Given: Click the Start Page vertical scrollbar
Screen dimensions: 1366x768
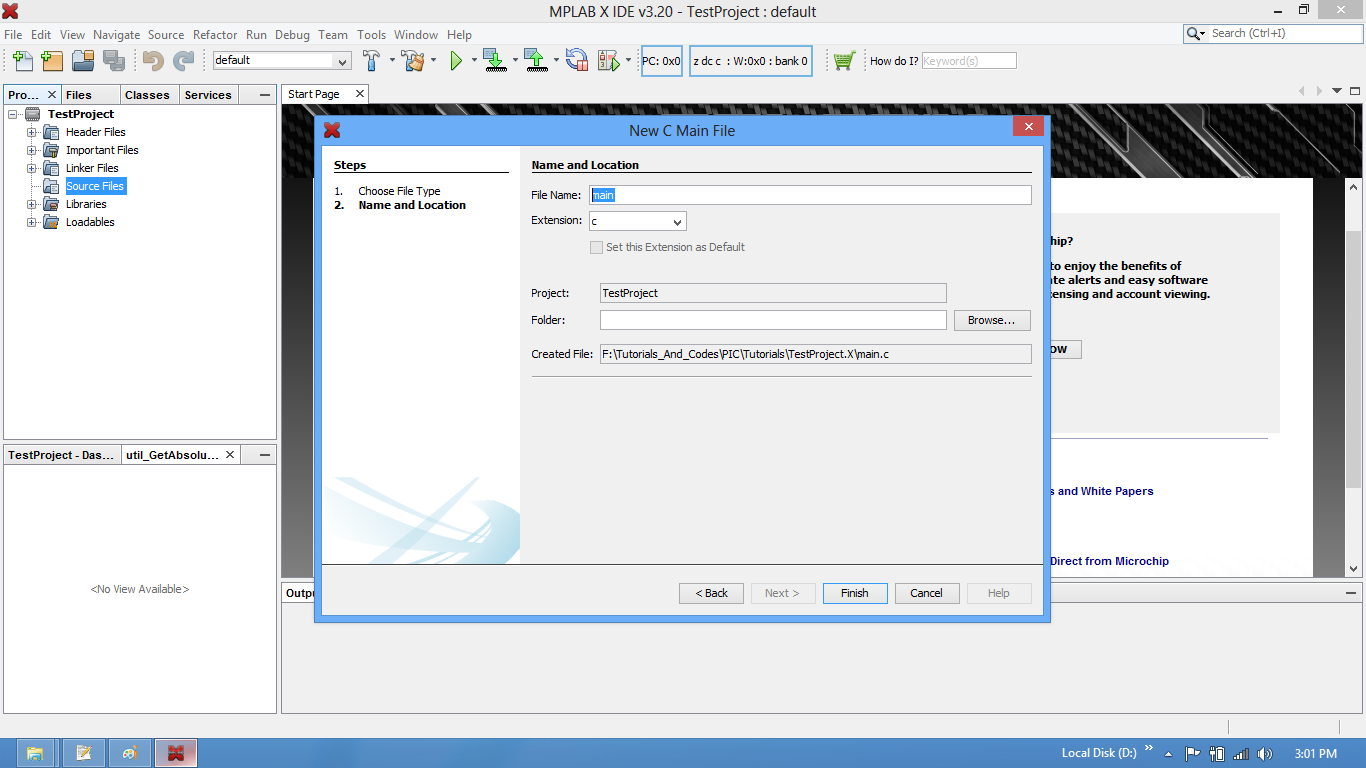Looking at the screenshot, I should [1353, 377].
